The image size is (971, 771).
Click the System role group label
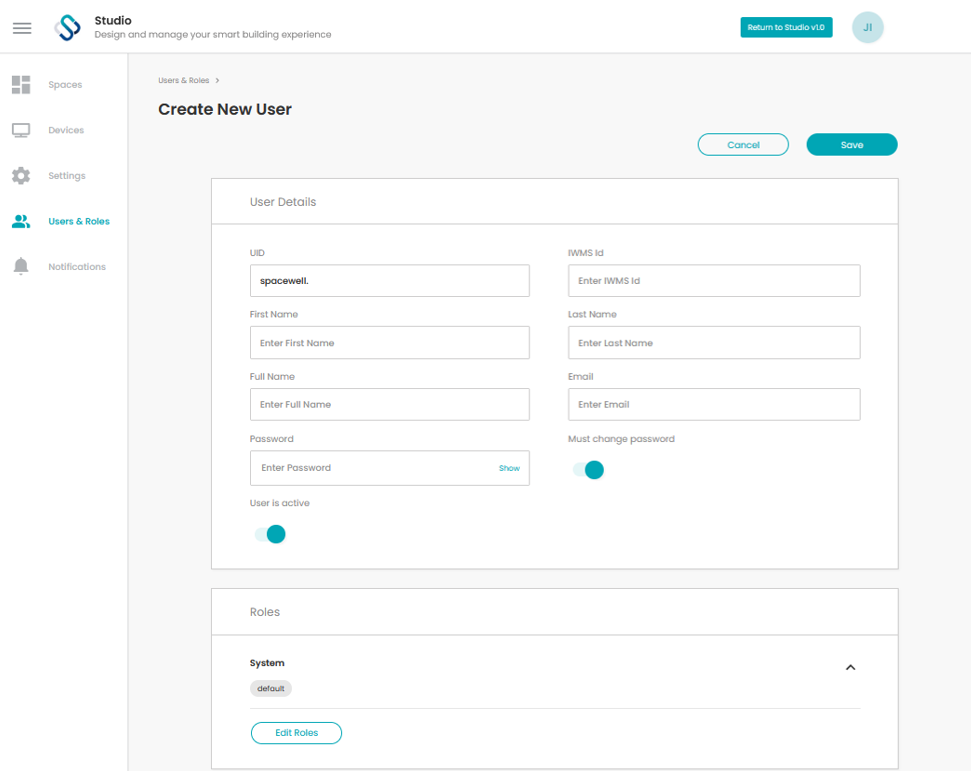coord(267,663)
